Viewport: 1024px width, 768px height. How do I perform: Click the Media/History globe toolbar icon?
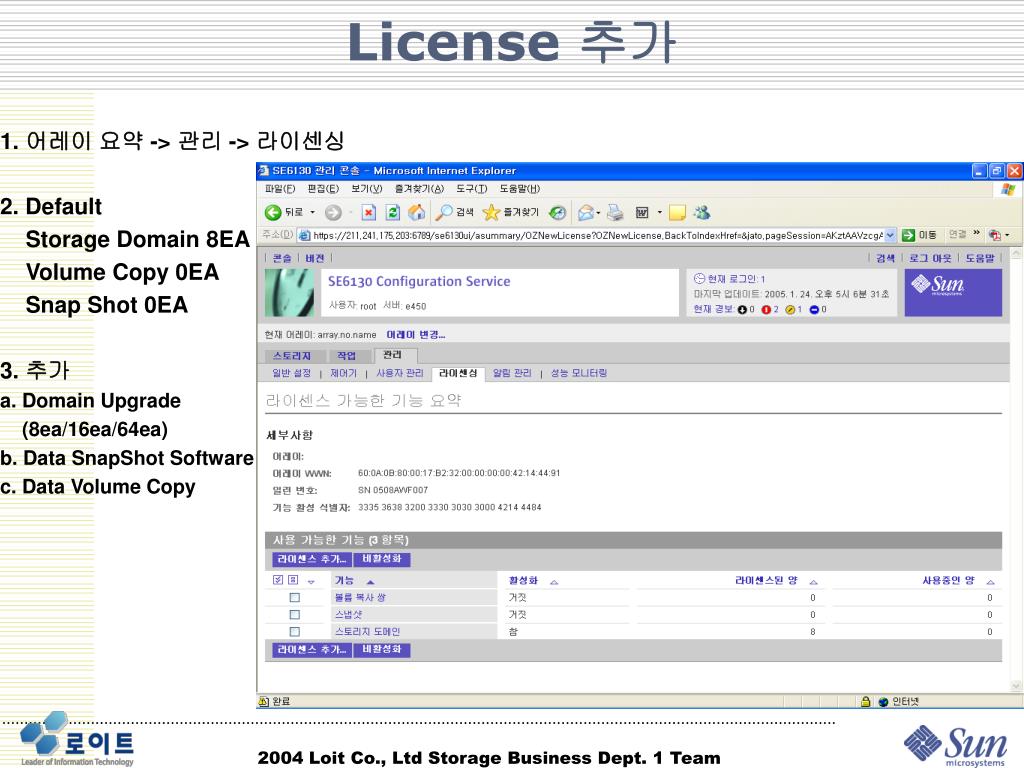tap(557, 212)
